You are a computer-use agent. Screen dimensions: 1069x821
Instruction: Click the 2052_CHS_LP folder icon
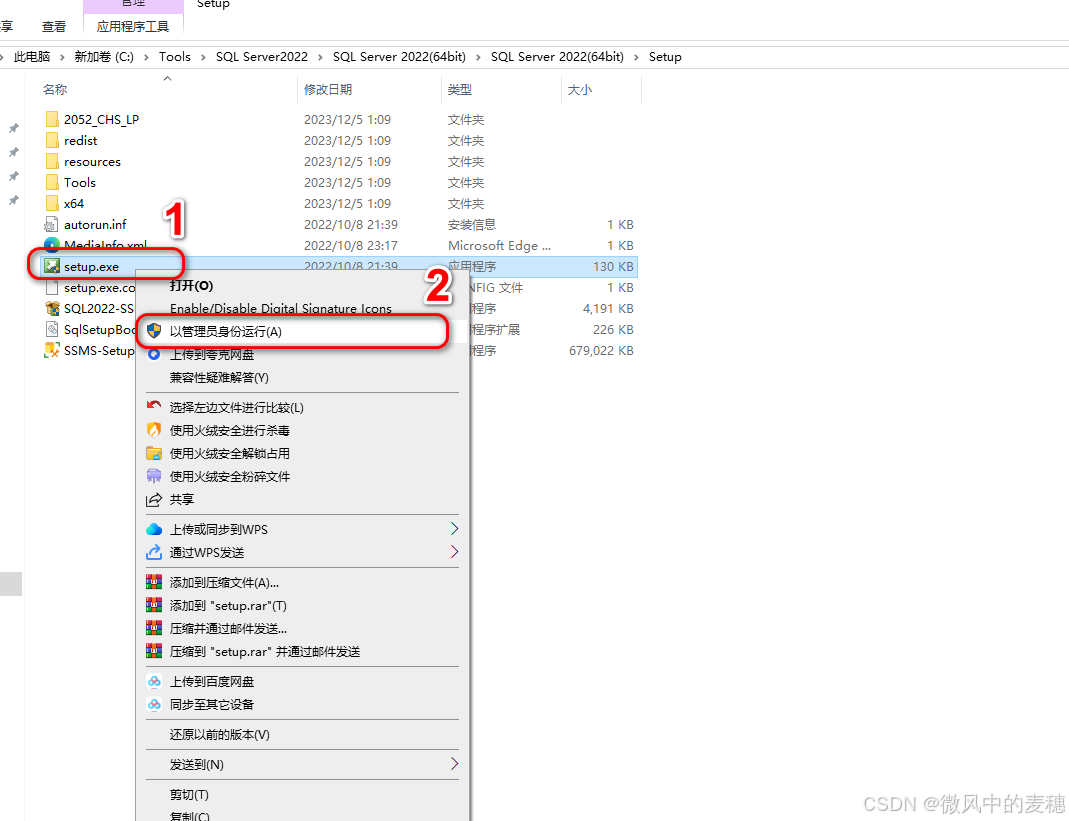tap(52, 119)
